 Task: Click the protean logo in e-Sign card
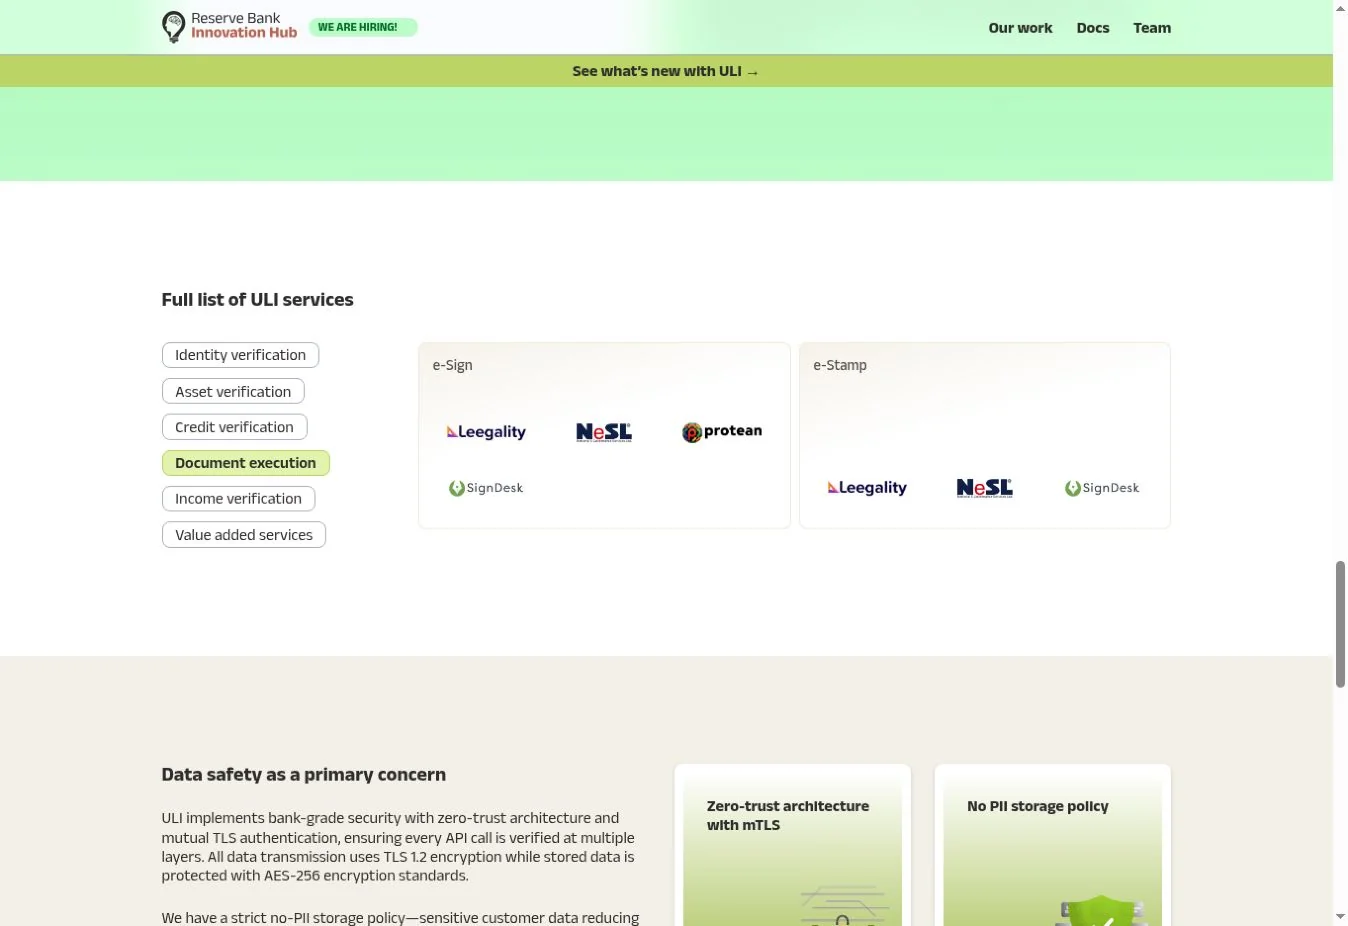[722, 432]
